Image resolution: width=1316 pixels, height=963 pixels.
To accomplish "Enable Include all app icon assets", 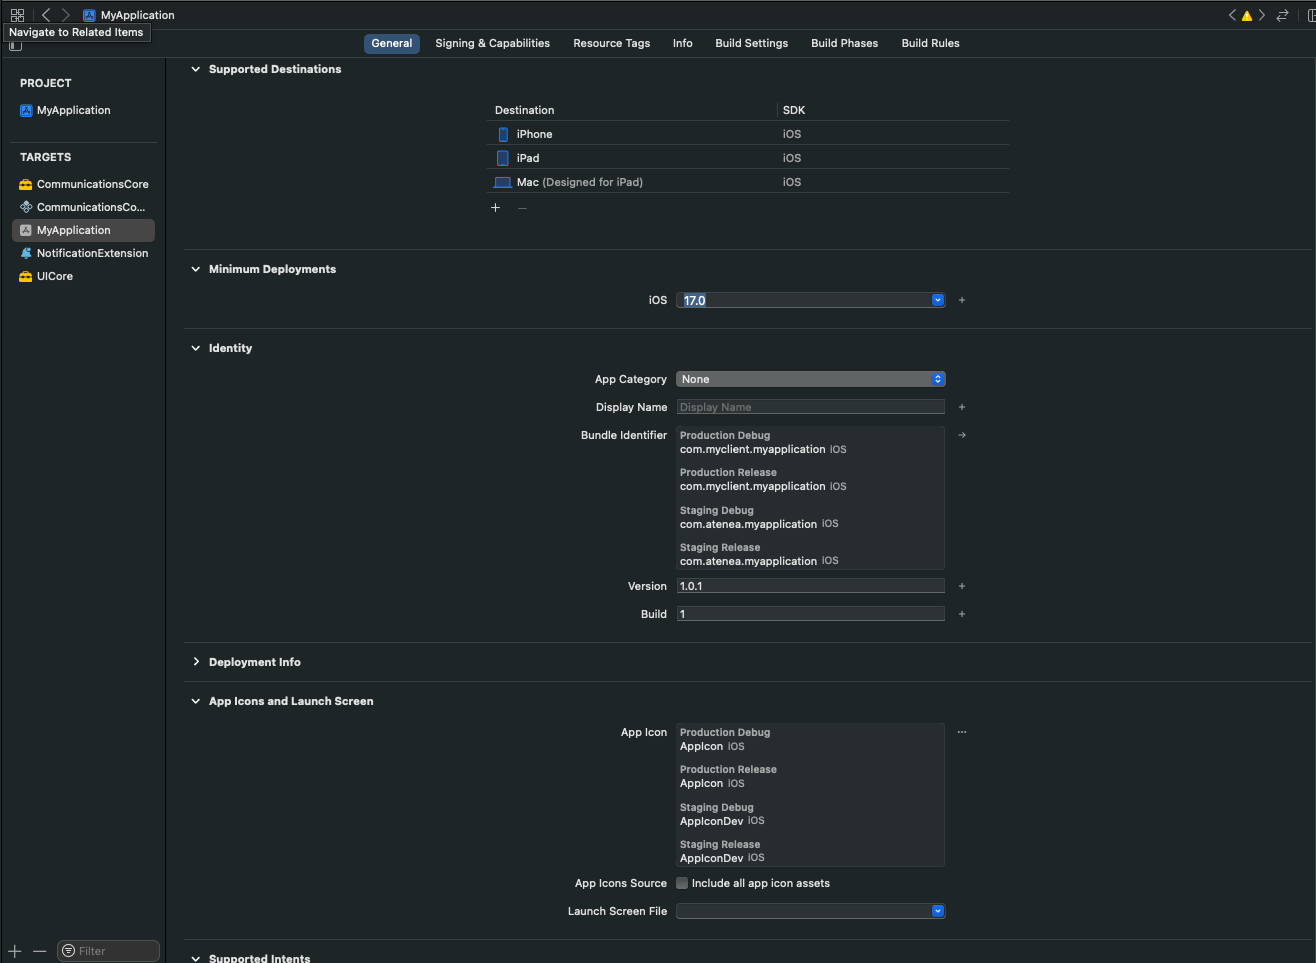I will click(x=682, y=883).
